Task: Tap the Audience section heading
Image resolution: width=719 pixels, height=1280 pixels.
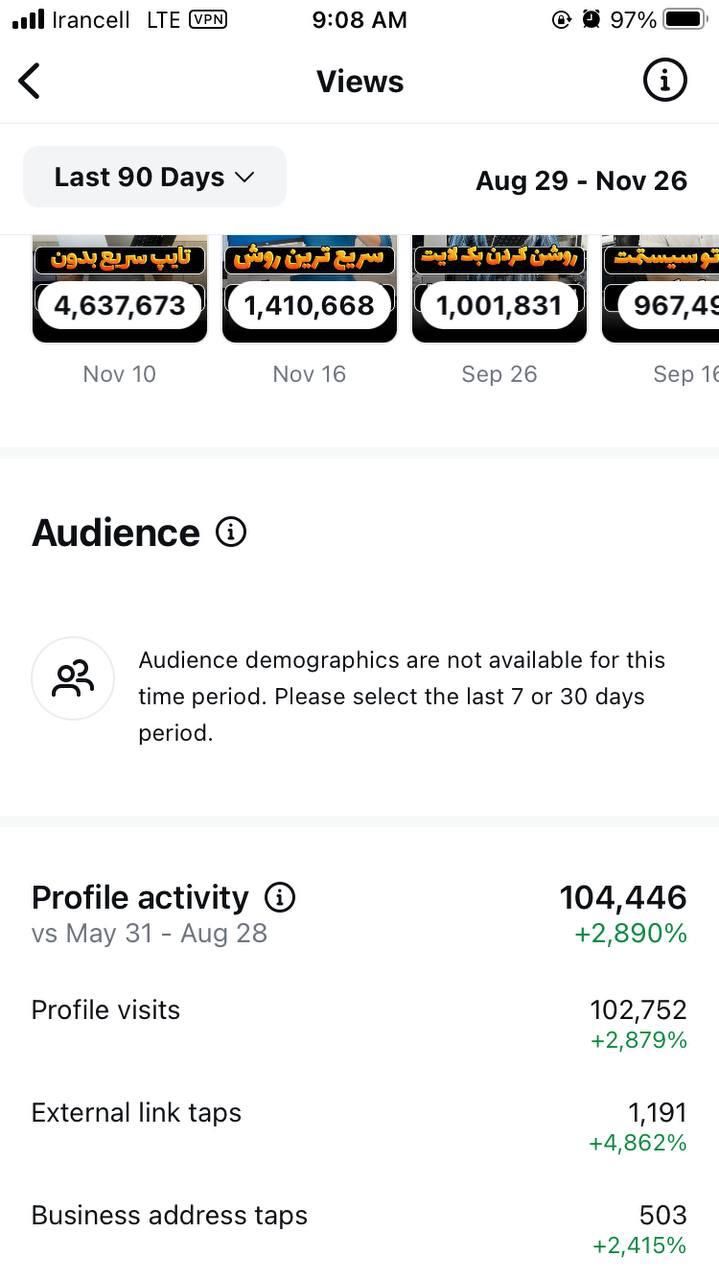Action: pyautogui.click(x=116, y=532)
